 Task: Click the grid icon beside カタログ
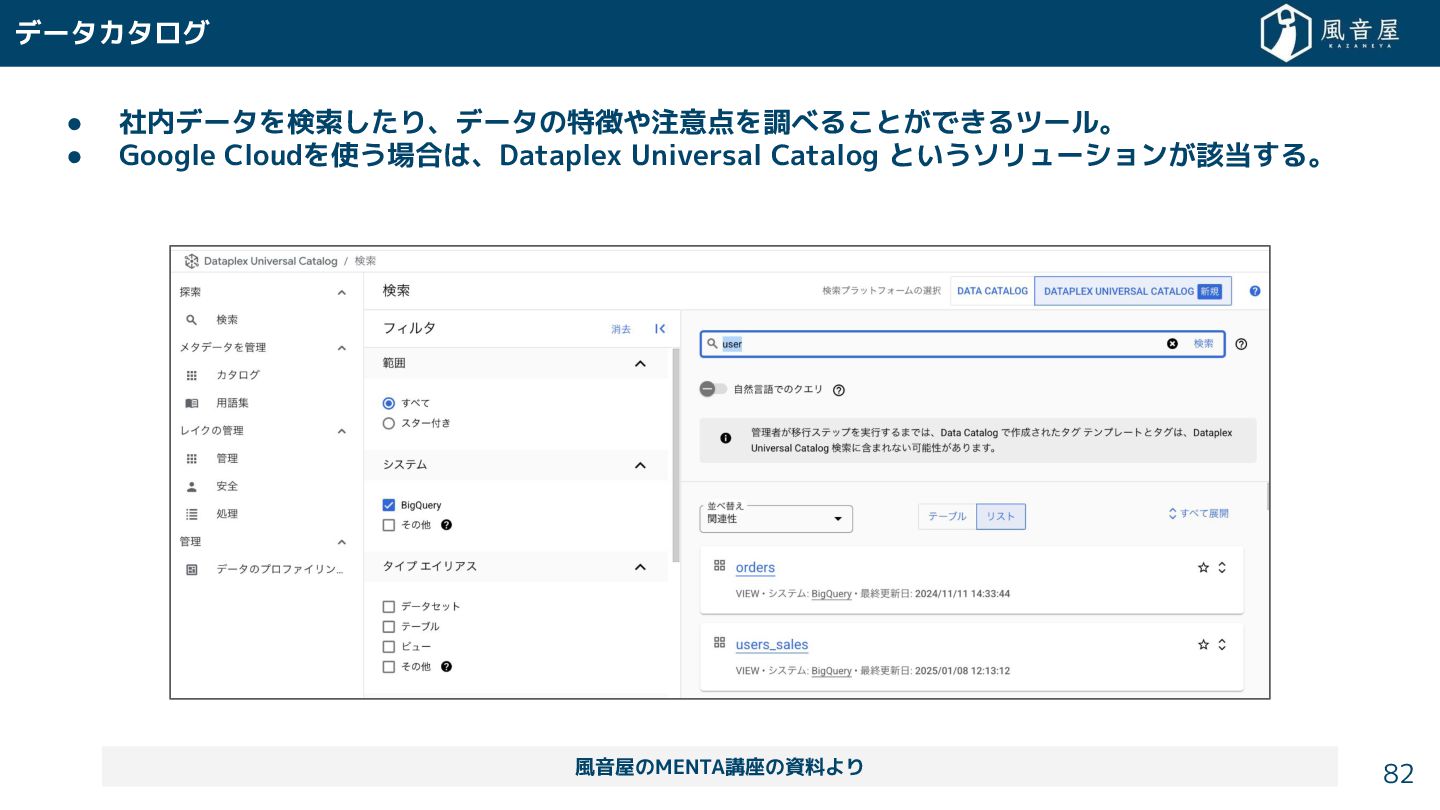pos(192,375)
